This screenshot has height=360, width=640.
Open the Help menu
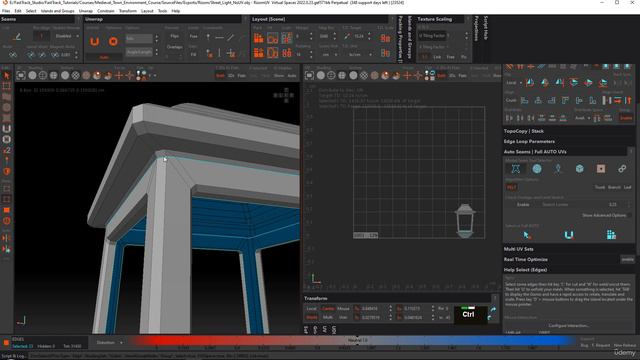pos(176,11)
